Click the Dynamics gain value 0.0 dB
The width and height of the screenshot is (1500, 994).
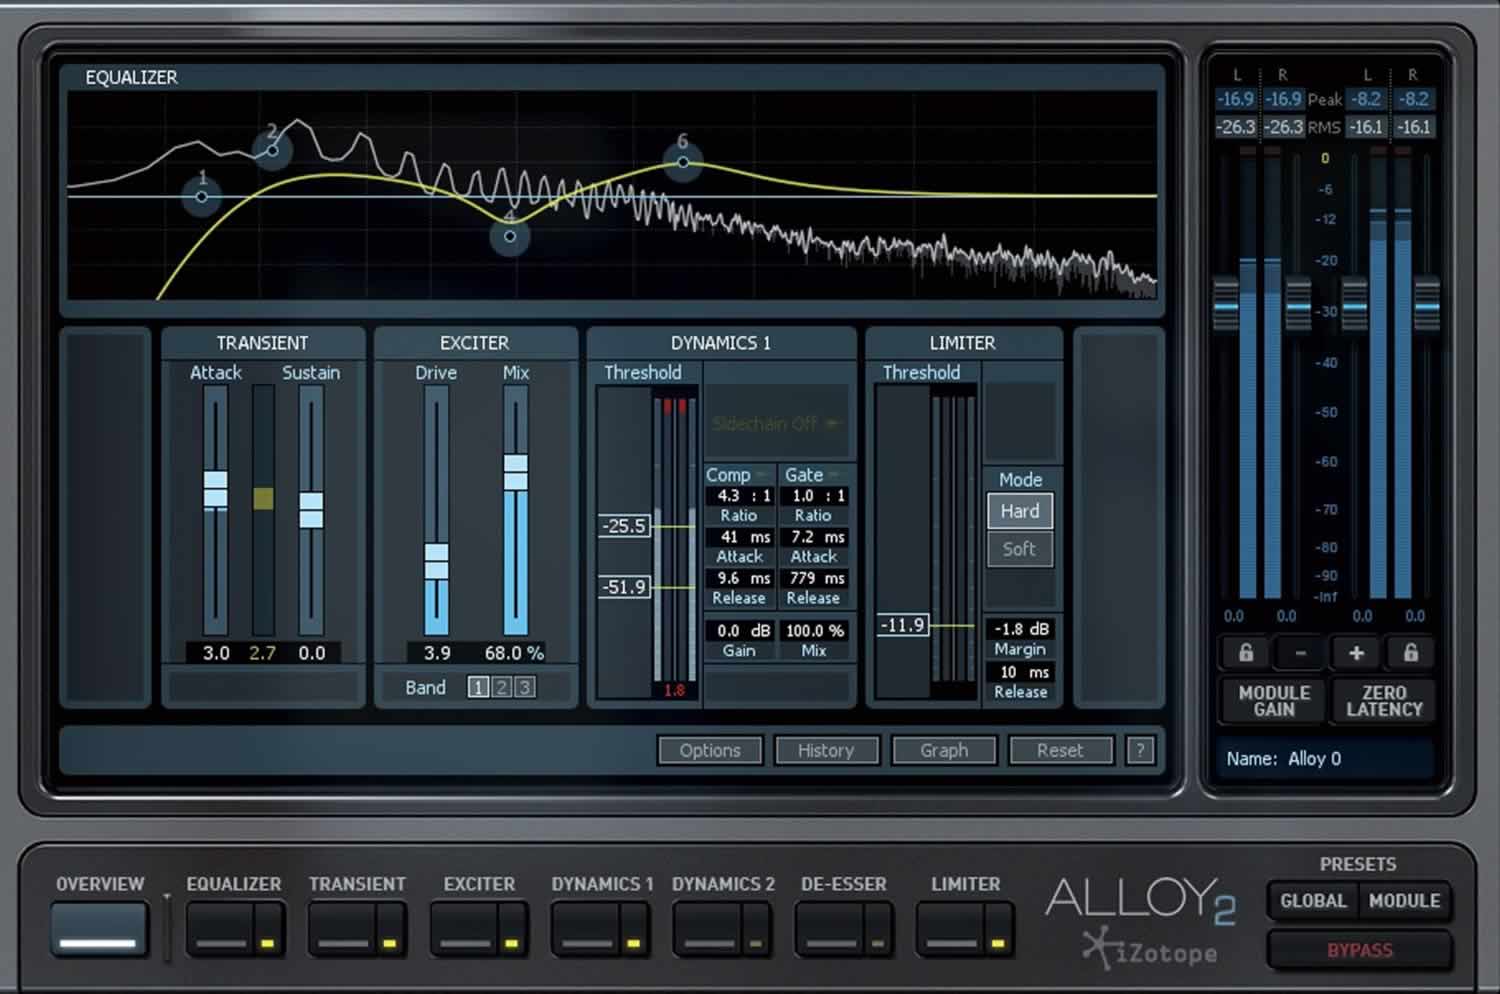[x=739, y=631]
